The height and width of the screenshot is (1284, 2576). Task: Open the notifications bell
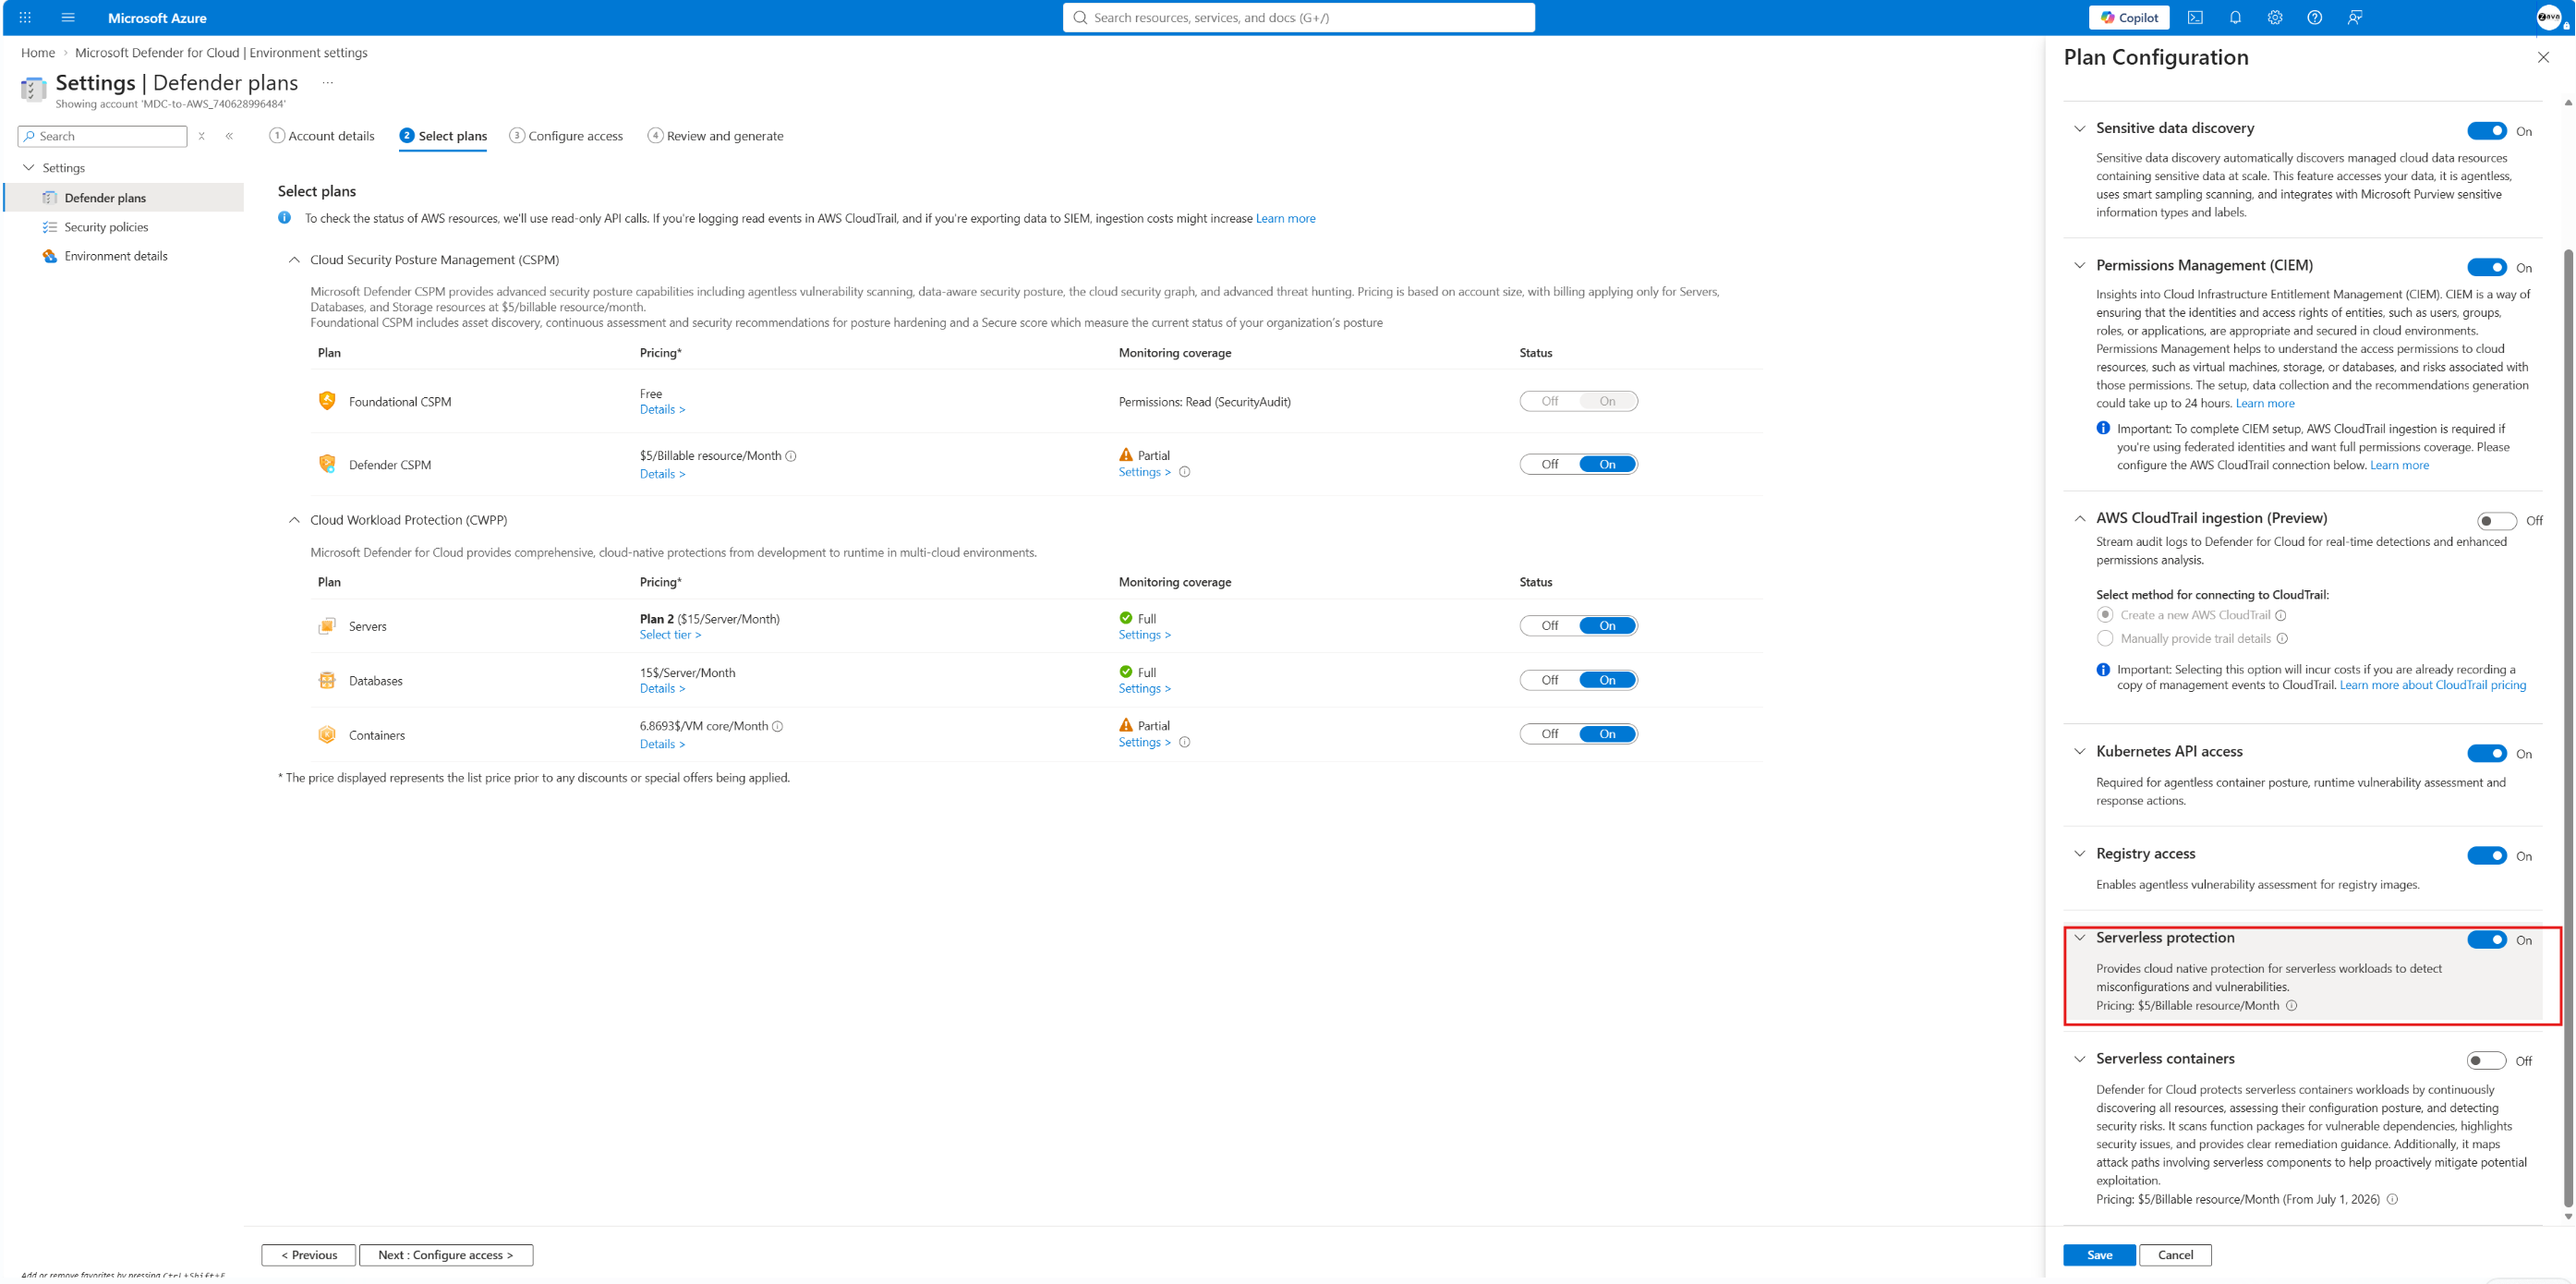pyautogui.click(x=2235, y=17)
